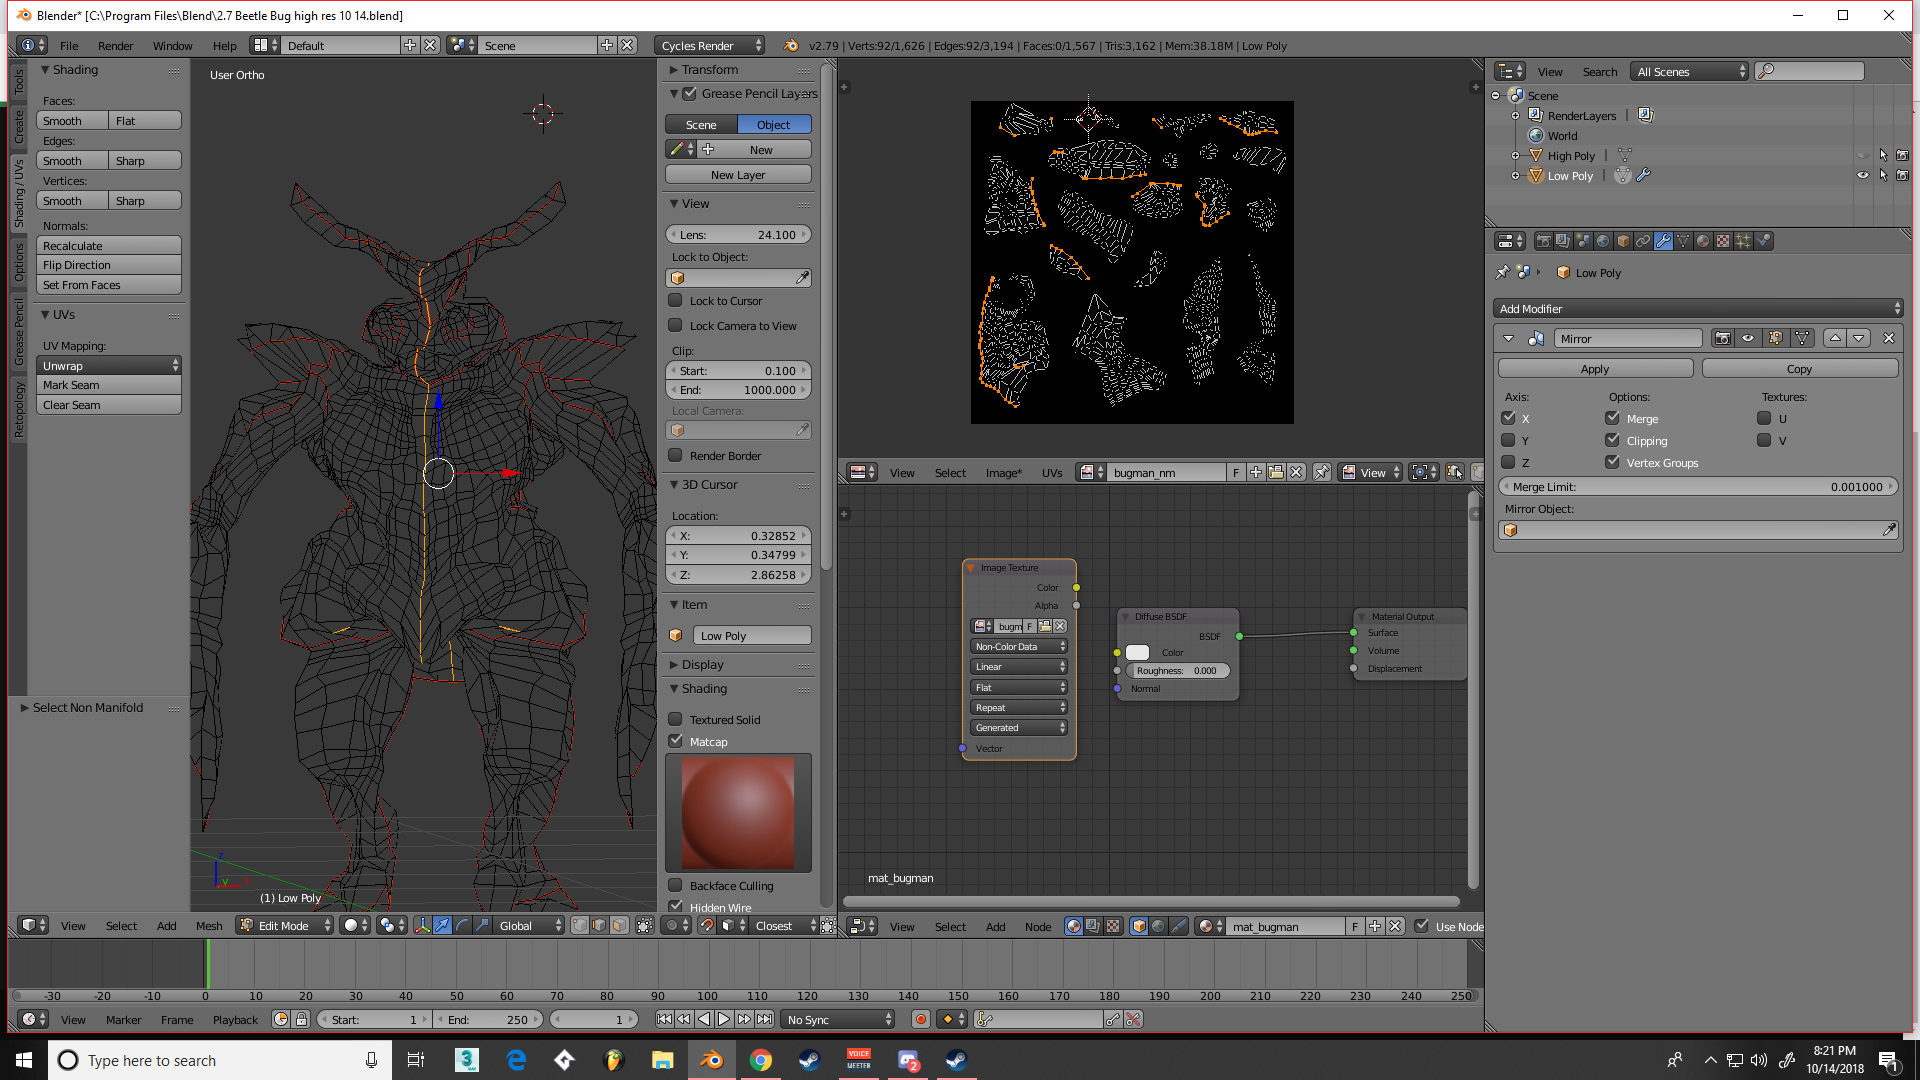Click the New Layer grease pencil button
This screenshot has width=1920, height=1080.
[738, 175]
